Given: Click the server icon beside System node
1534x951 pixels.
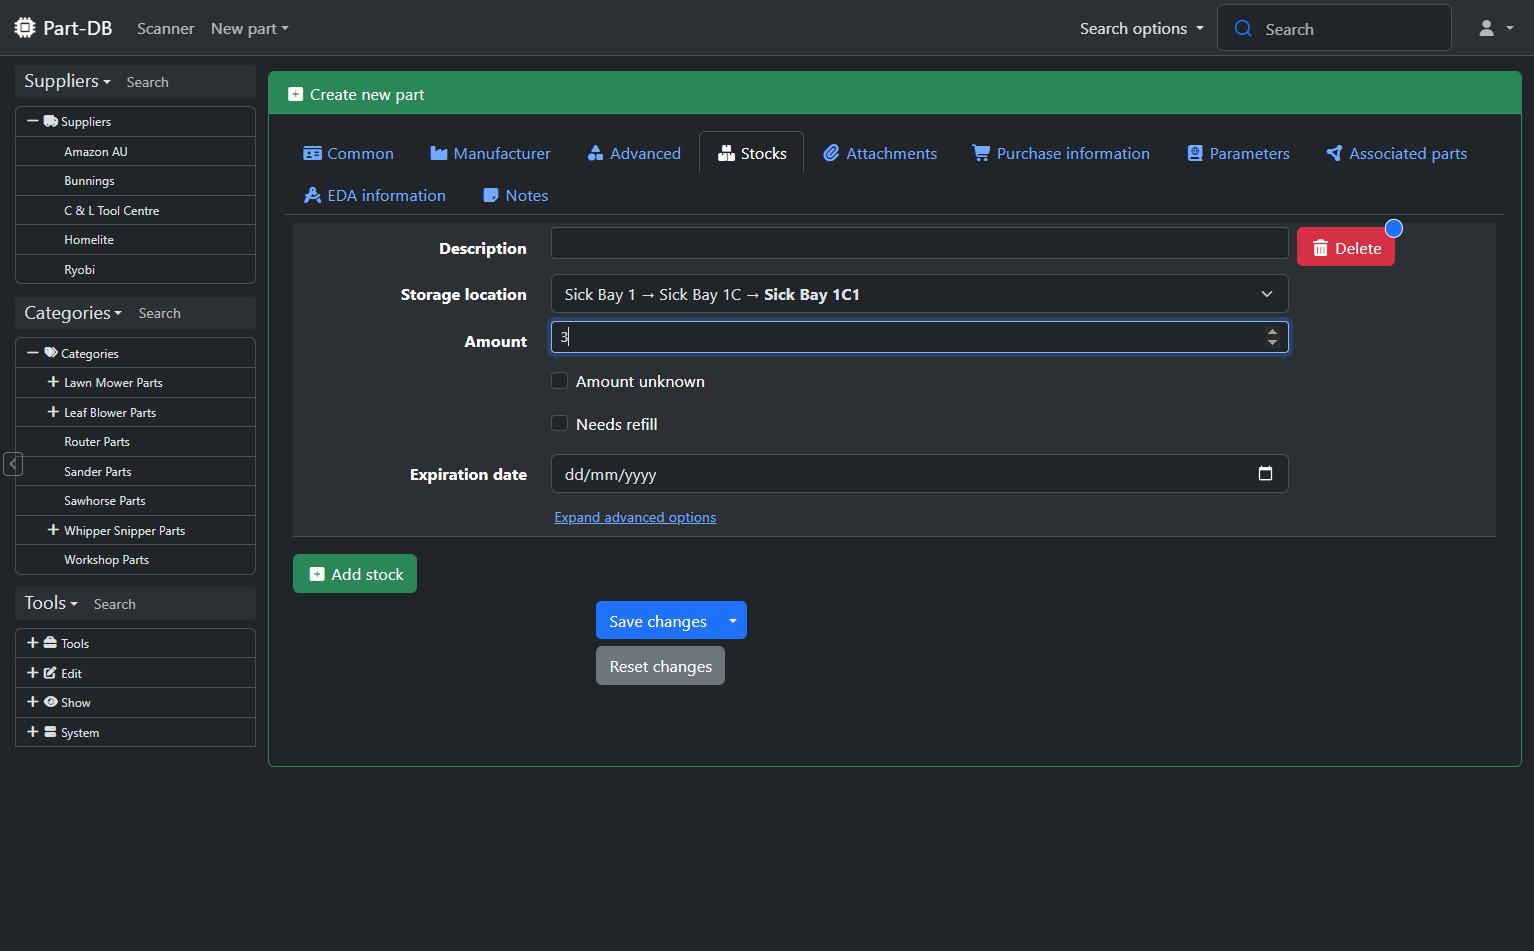Looking at the screenshot, I should 50,732.
